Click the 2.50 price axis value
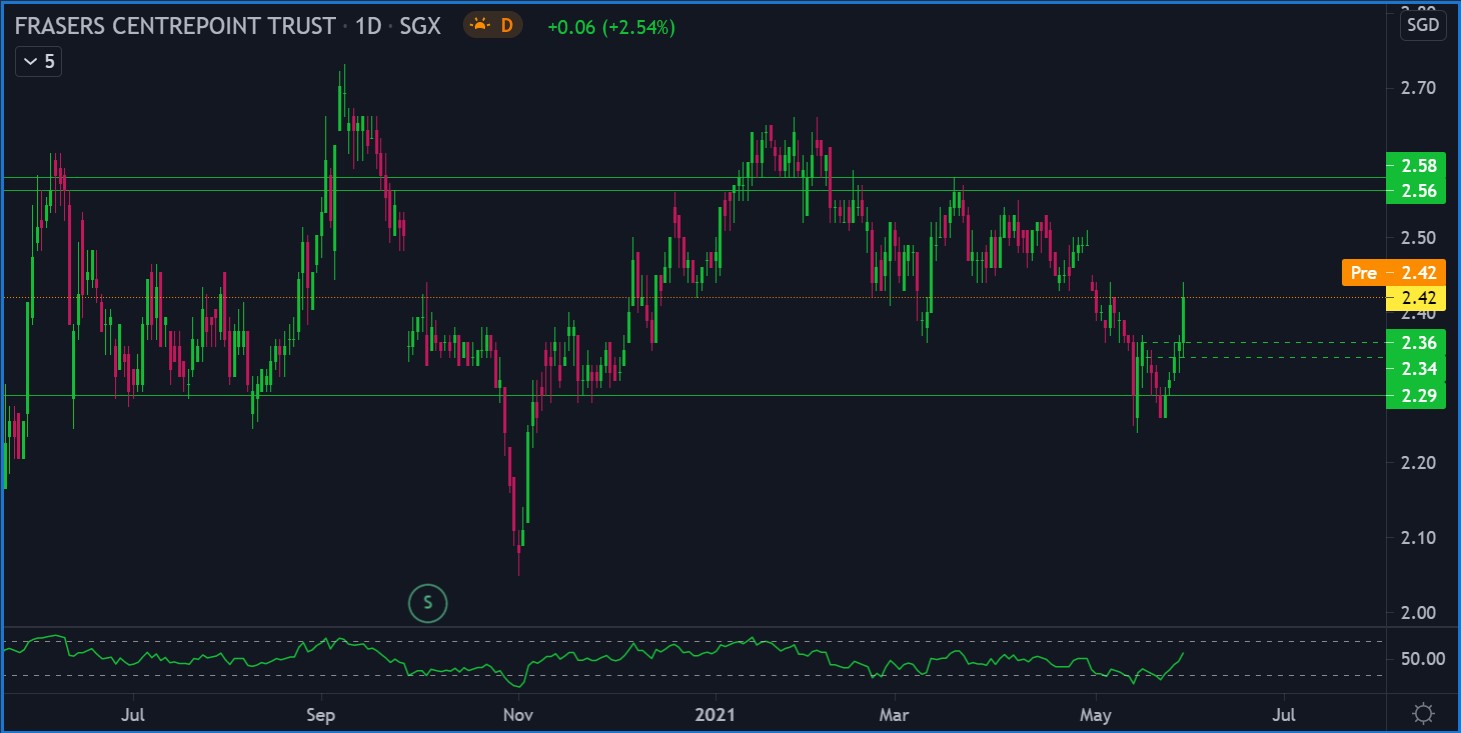1461x733 pixels. pos(1418,238)
